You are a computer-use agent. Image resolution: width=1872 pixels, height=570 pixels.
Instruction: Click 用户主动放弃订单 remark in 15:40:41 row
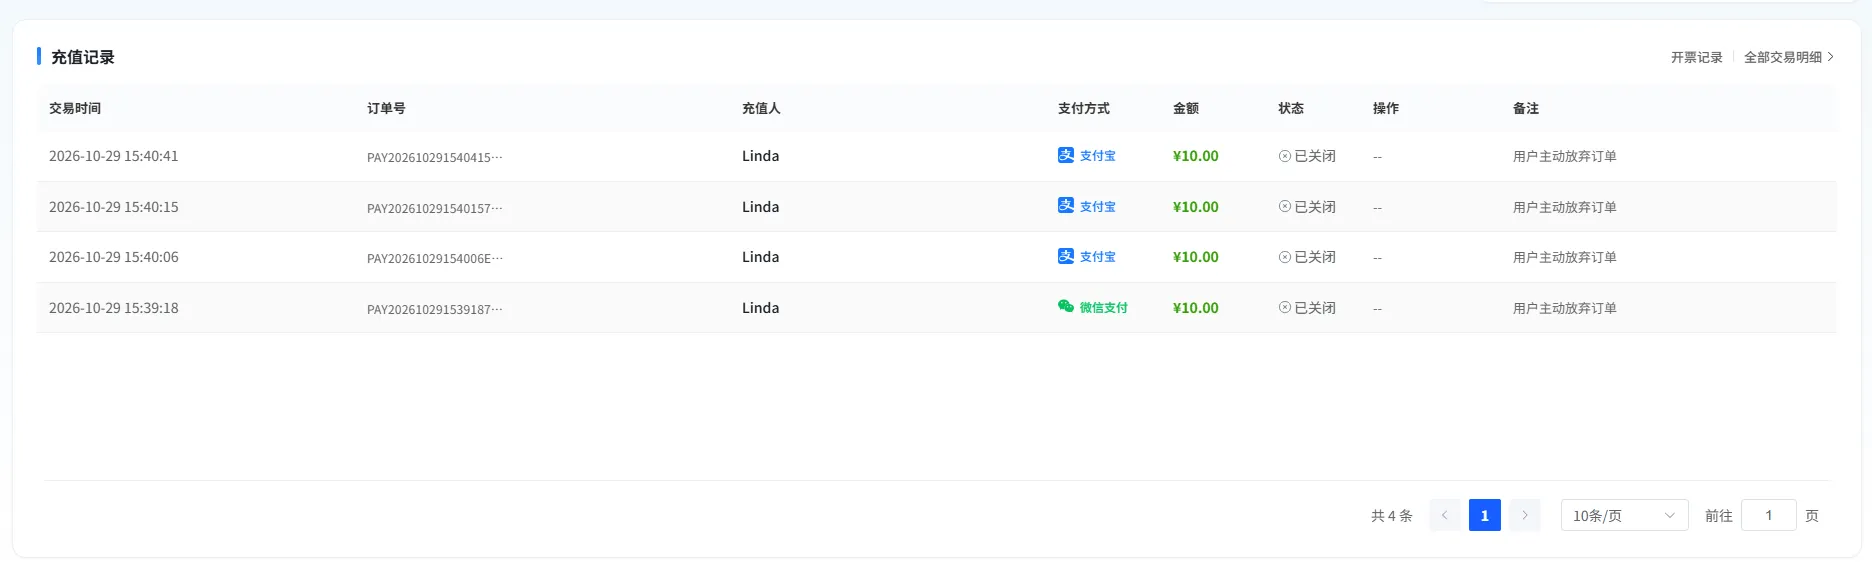[1565, 156]
